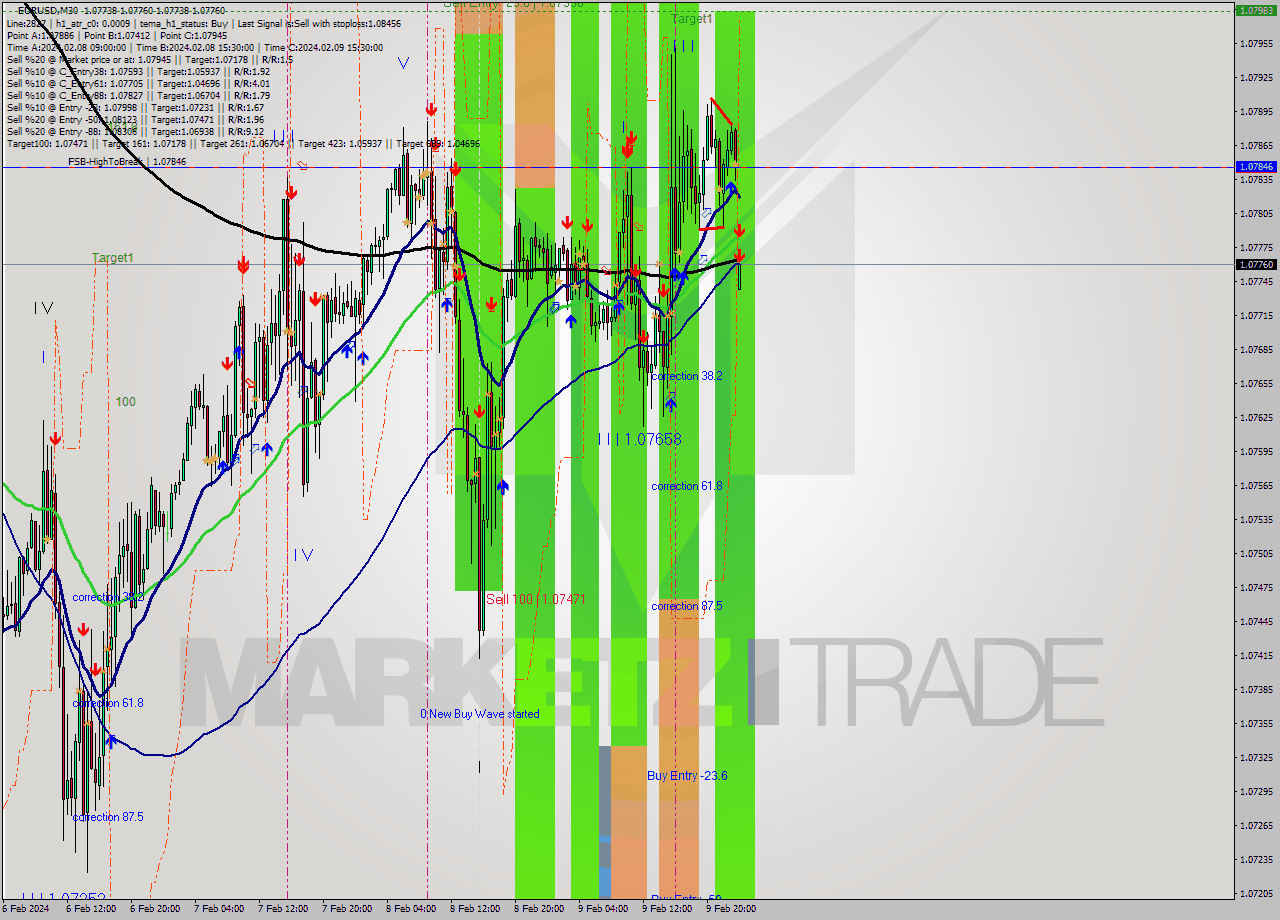The image size is (1280, 920).
Task: Click the 1.07805 price axis label
Action: point(1256,213)
